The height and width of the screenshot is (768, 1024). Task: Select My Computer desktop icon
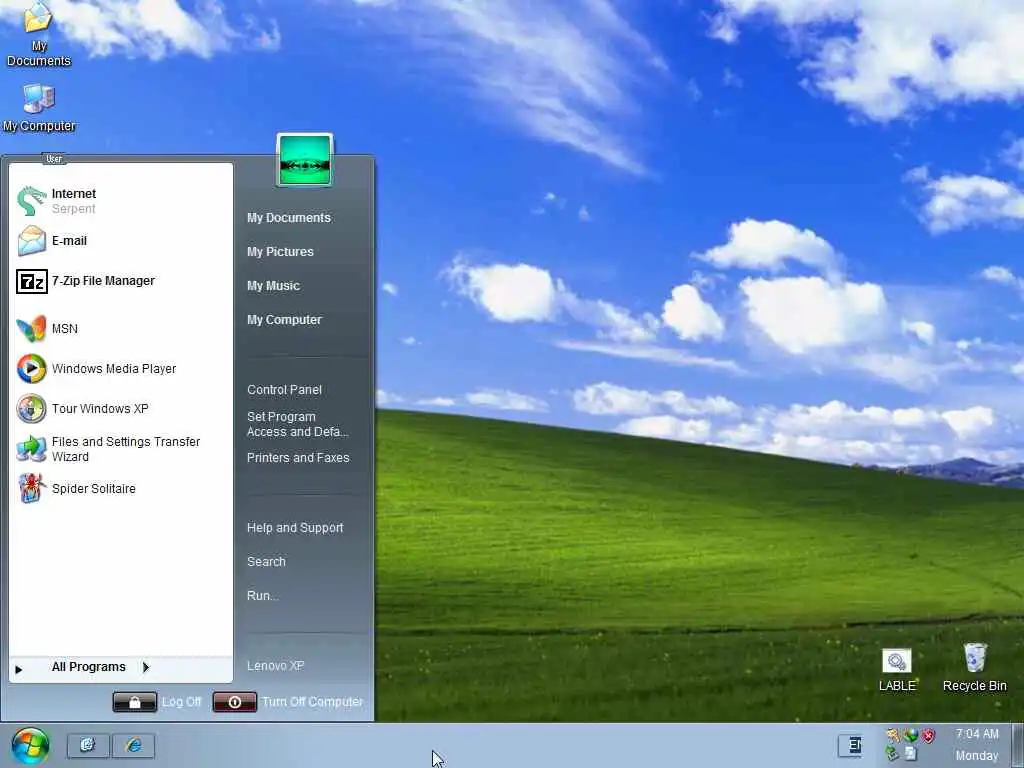39,108
